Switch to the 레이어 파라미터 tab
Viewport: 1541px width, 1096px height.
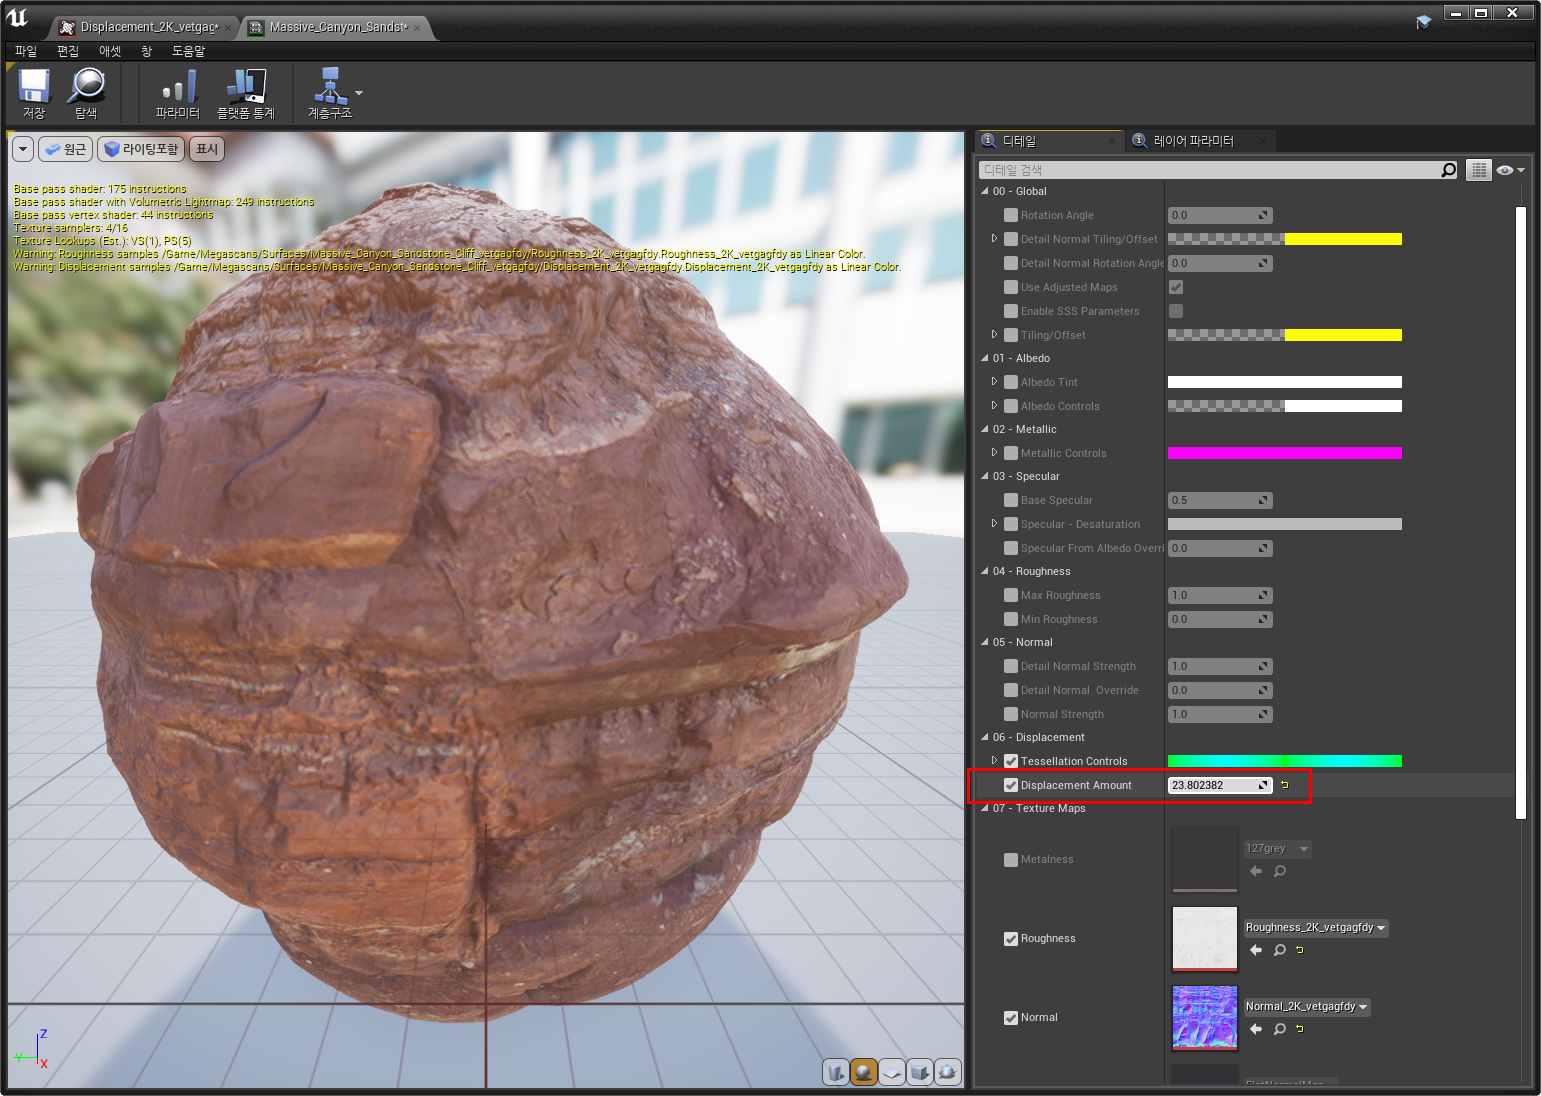coord(1193,141)
